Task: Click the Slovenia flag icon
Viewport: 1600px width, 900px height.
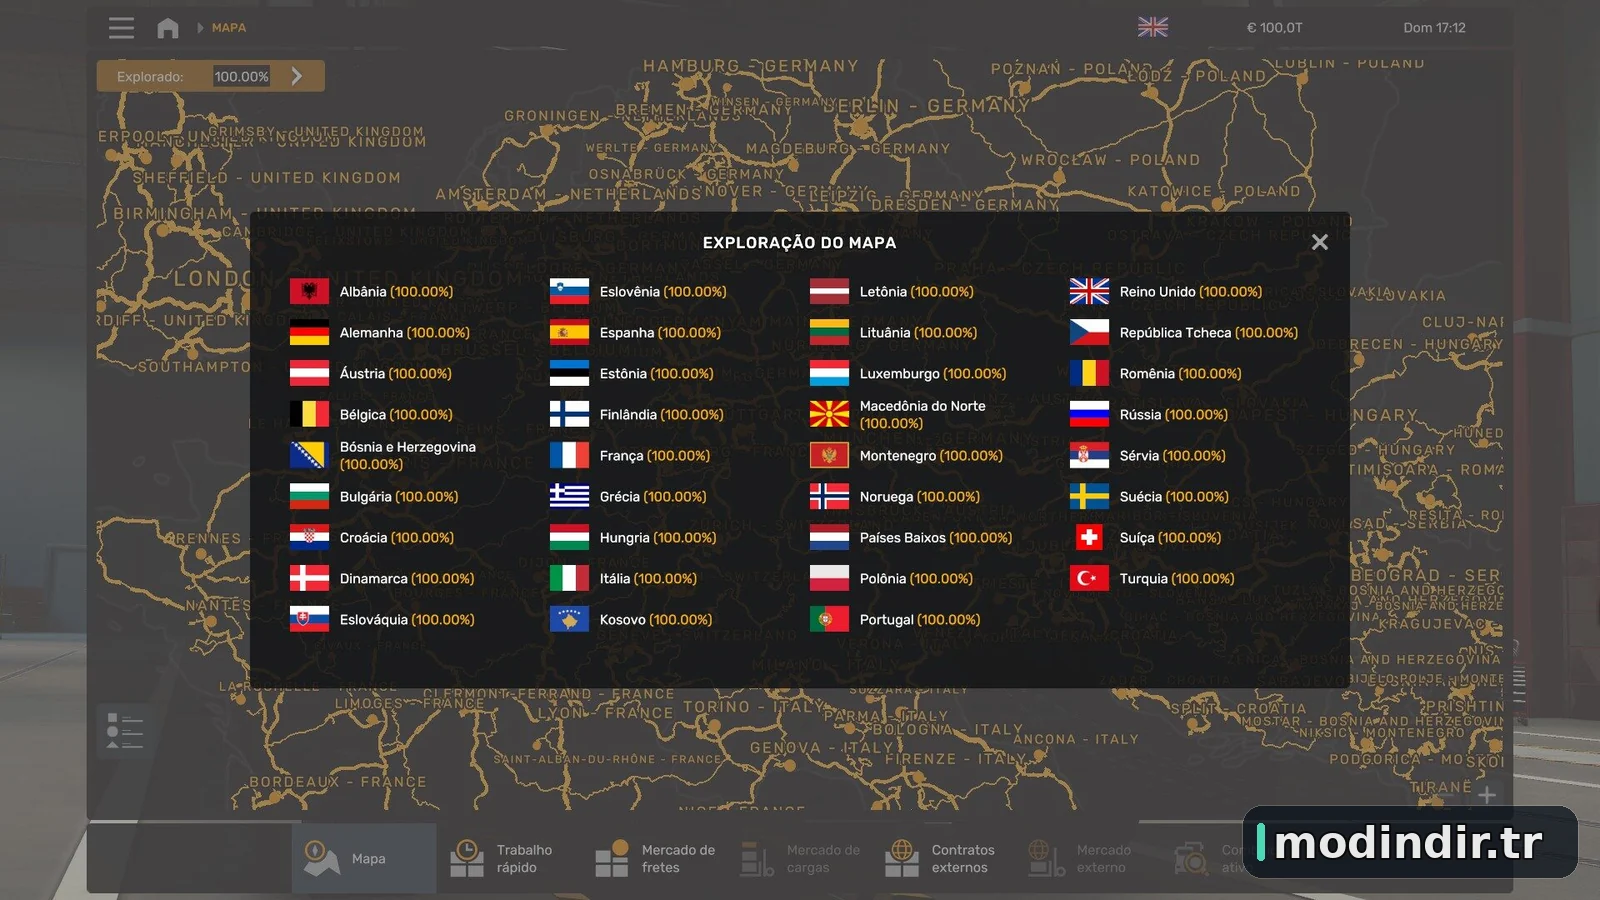Action: 569,291
